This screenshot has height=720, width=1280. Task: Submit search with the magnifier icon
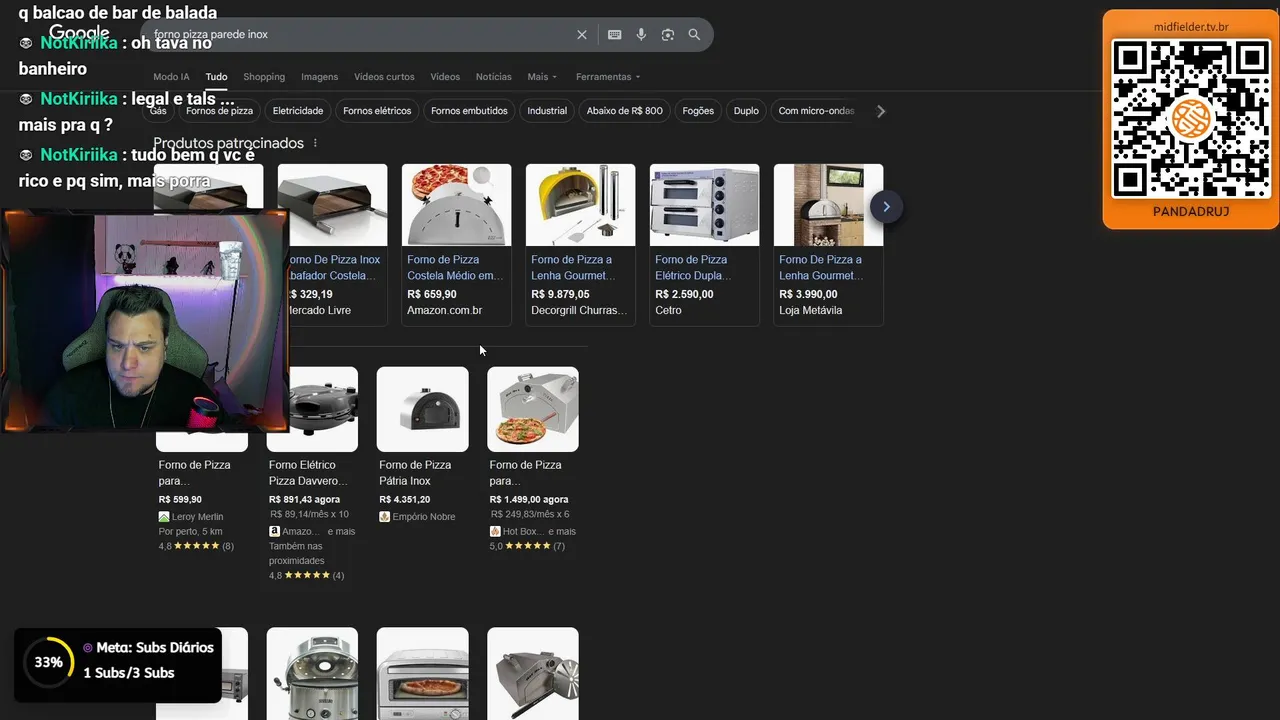click(x=694, y=35)
